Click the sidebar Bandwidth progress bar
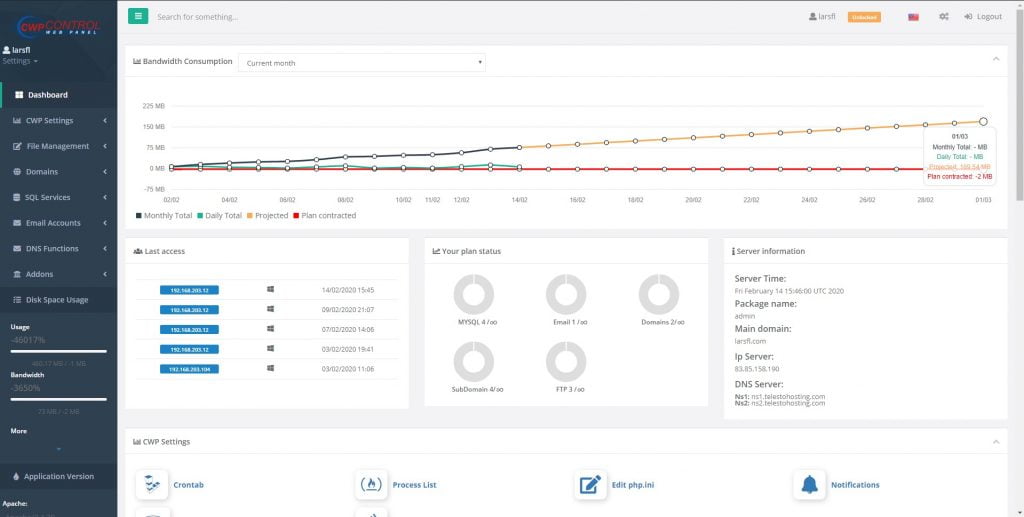Image resolution: width=1024 pixels, height=517 pixels. tap(59, 400)
